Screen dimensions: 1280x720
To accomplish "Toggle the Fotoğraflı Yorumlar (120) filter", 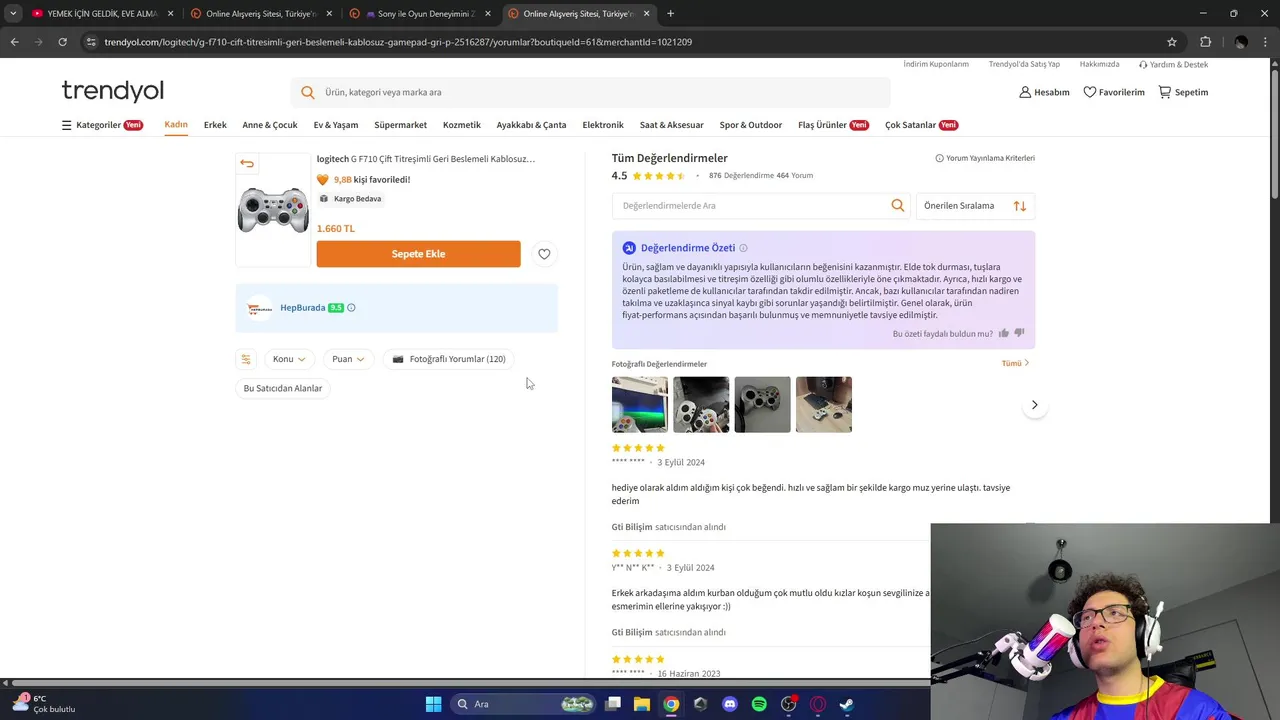I will [x=448, y=359].
